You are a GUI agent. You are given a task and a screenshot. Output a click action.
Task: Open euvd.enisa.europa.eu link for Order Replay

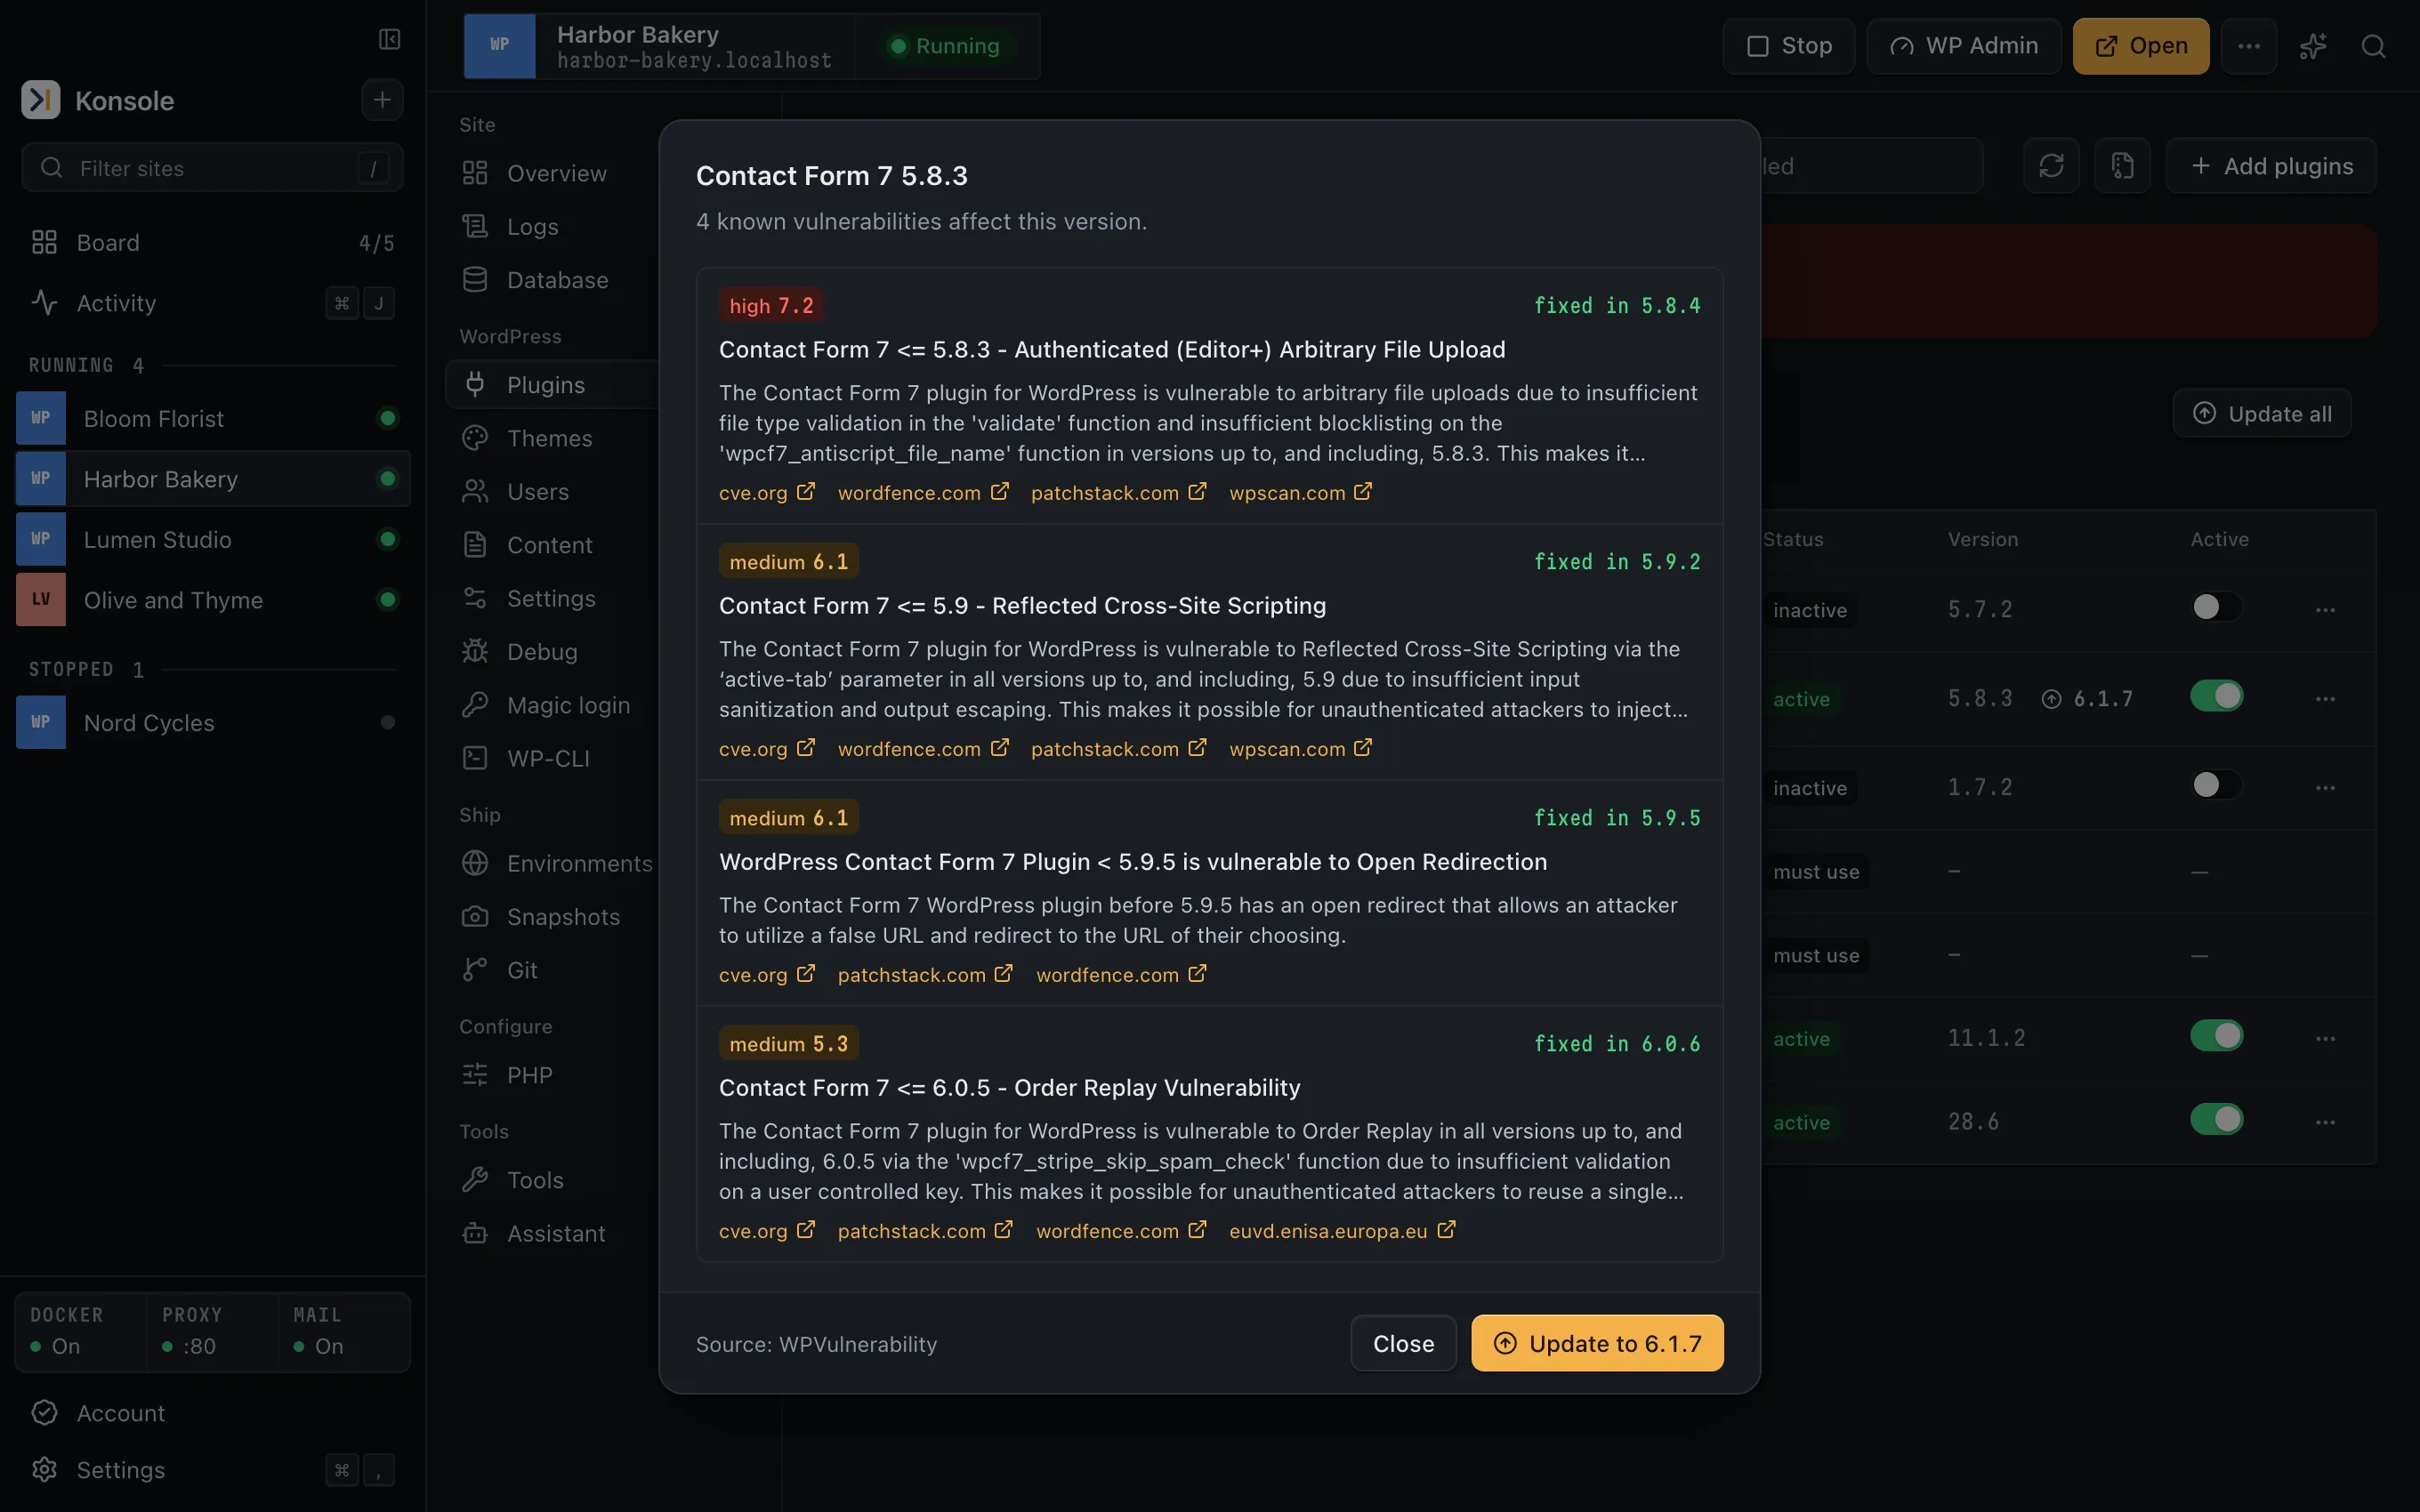click(1342, 1231)
